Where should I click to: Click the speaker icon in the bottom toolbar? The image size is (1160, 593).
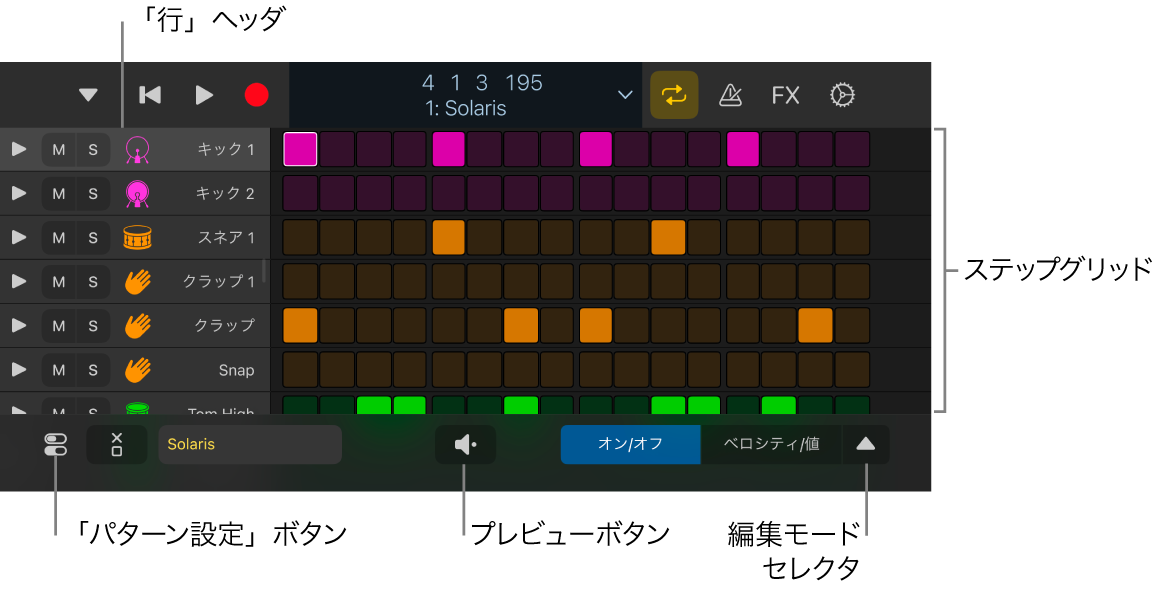tap(465, 444)
